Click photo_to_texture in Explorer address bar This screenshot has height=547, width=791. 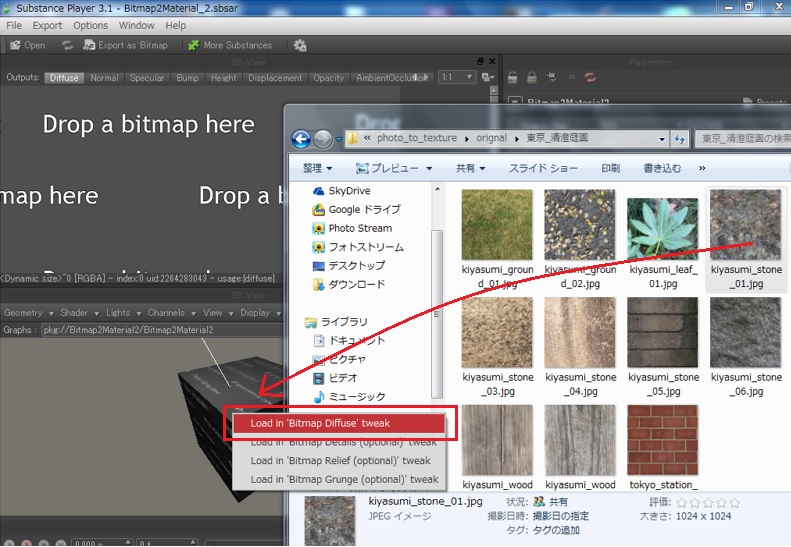pyautogui.click(x=417, y=138)
